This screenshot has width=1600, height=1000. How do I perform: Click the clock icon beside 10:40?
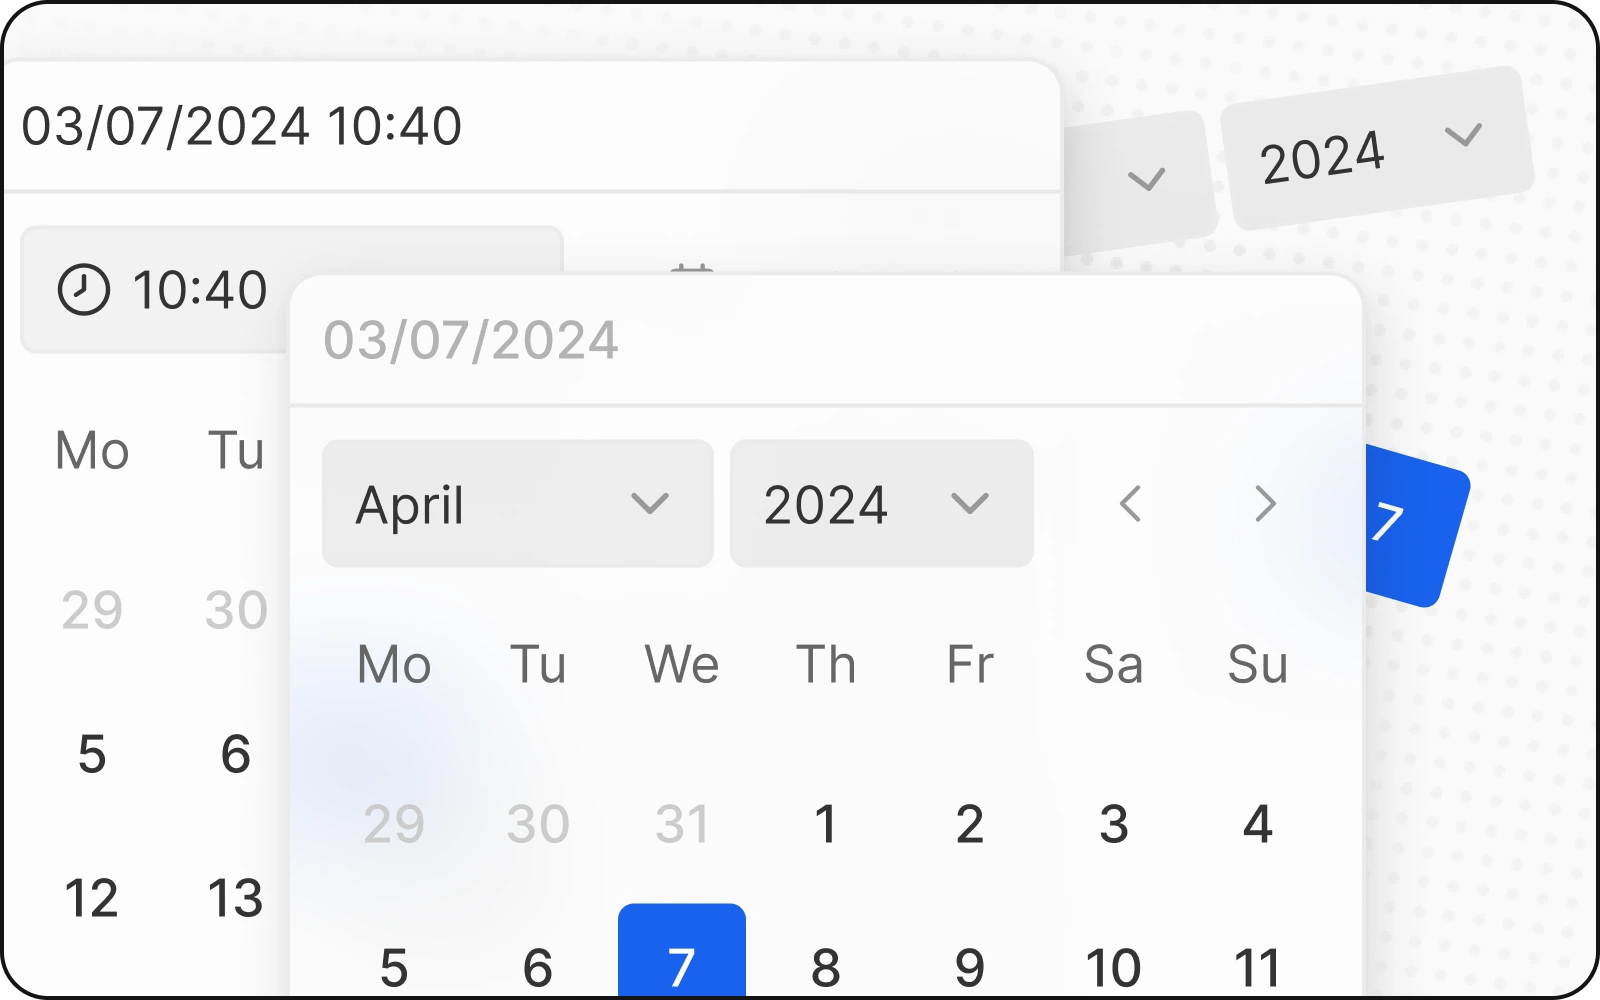[x=83, y=290]
